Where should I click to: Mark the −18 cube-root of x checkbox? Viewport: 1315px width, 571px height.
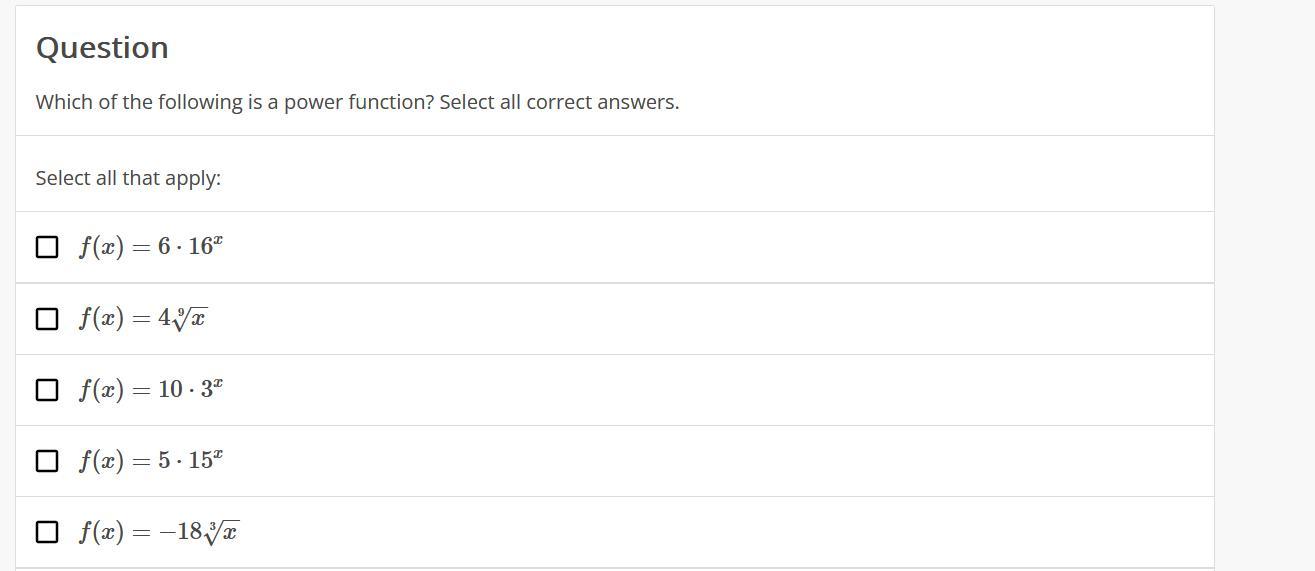[x=47, y=531]
